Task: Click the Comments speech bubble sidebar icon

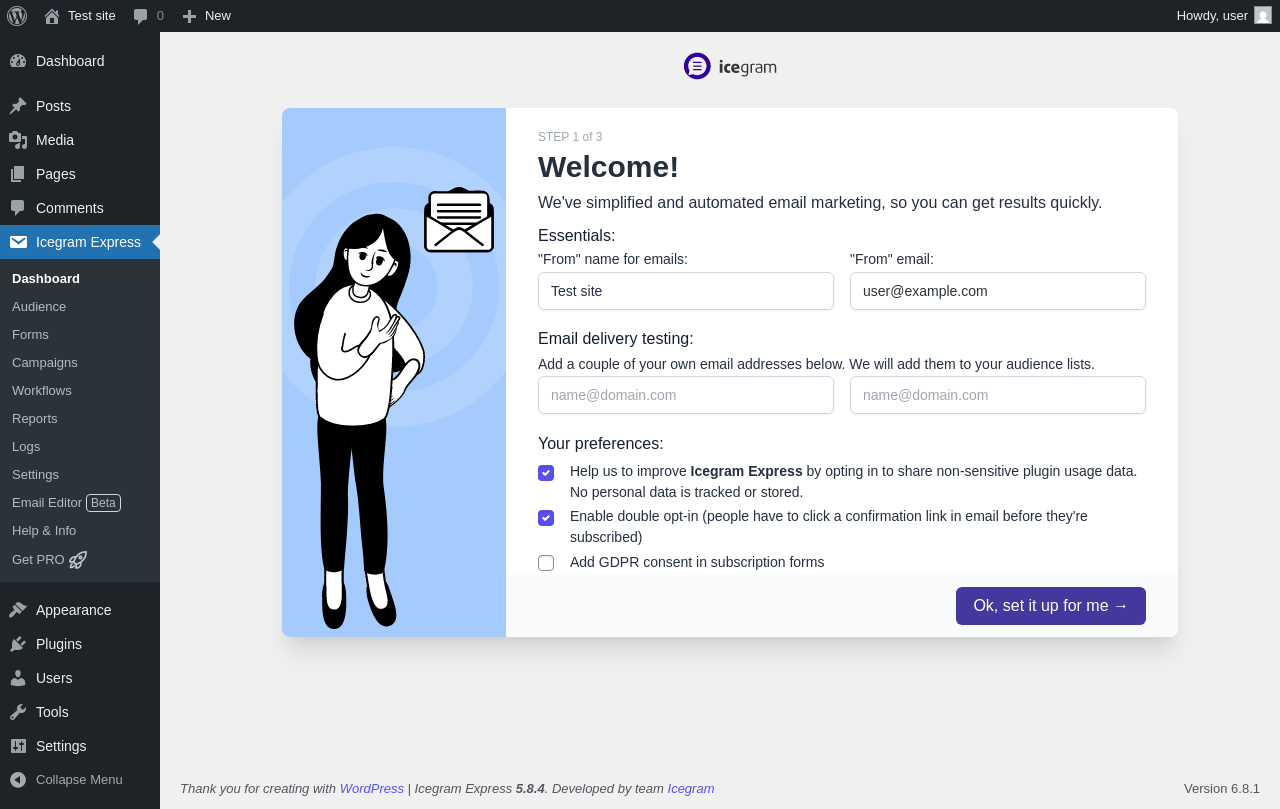Action: [18, 208]
